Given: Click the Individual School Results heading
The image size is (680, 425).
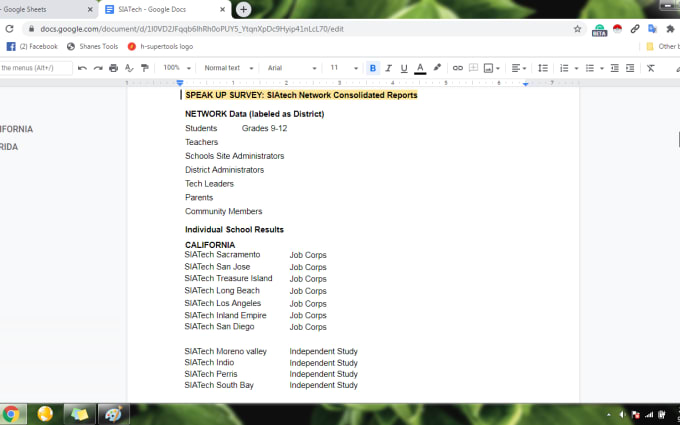Looking at the screenshot, I should 234,229.
